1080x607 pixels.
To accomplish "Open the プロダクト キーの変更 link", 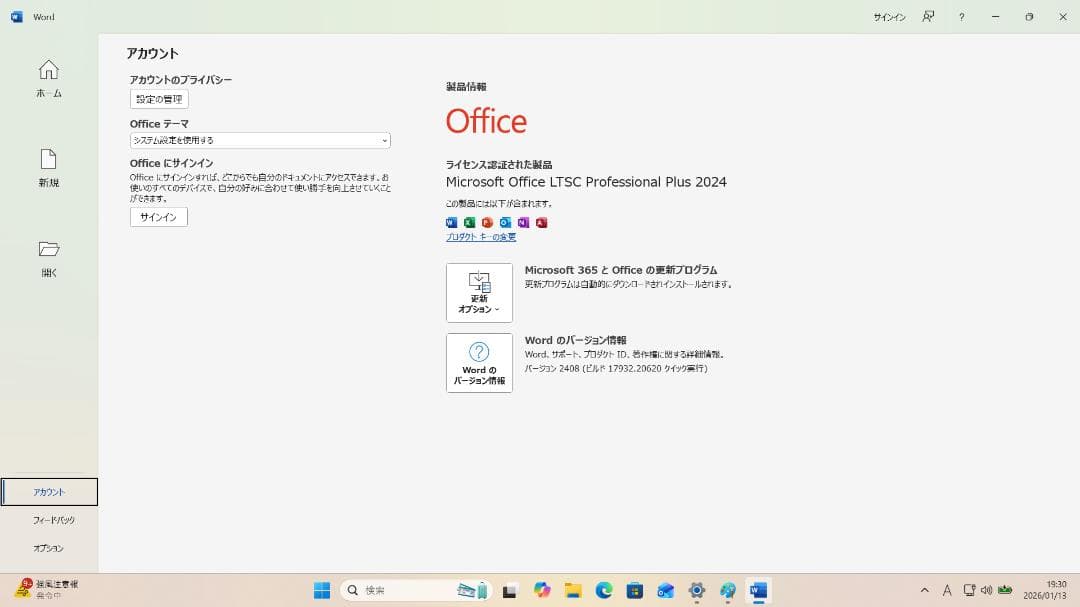I will point(480,236).
